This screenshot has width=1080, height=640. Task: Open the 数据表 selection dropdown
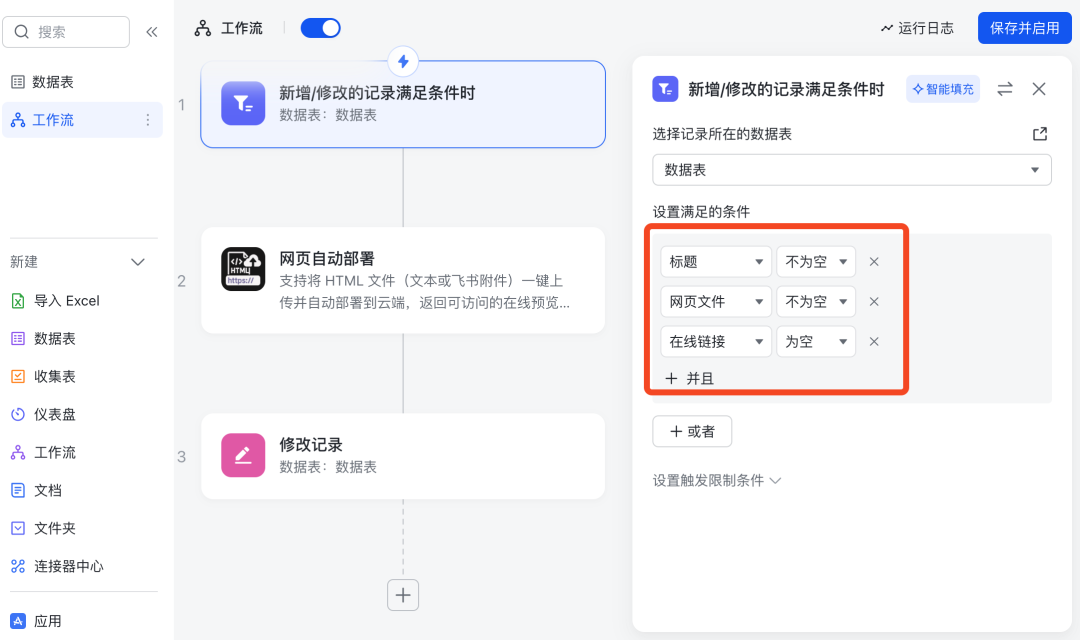[x=852, y=169]
